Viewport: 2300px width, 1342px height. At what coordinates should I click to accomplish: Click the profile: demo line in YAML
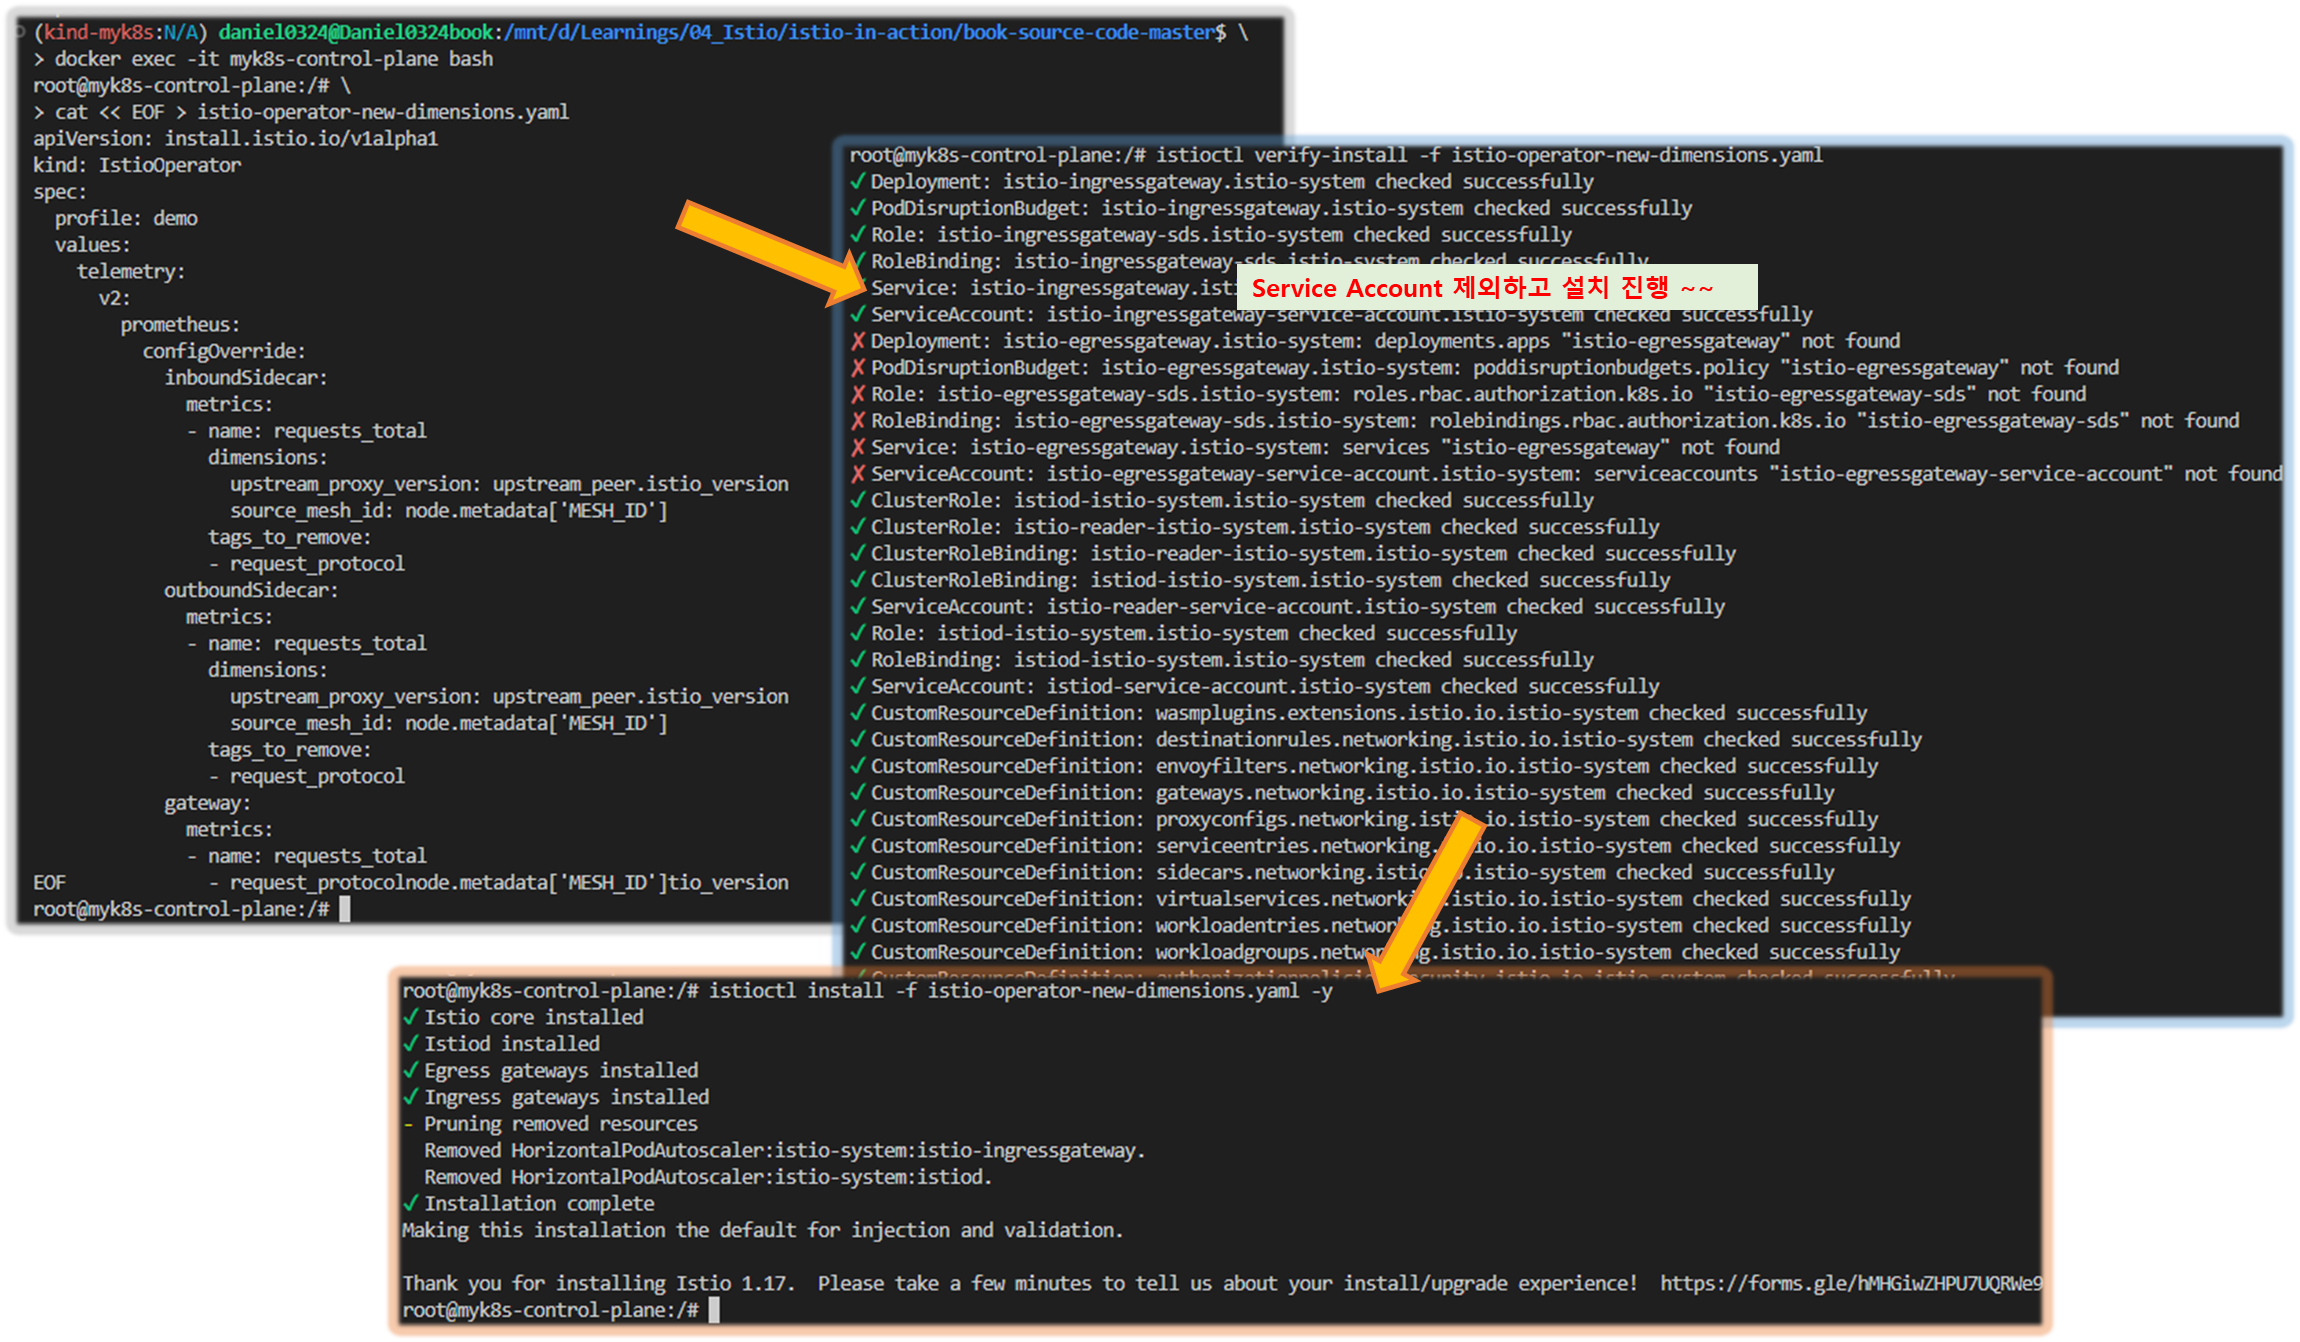pos(126,218)
